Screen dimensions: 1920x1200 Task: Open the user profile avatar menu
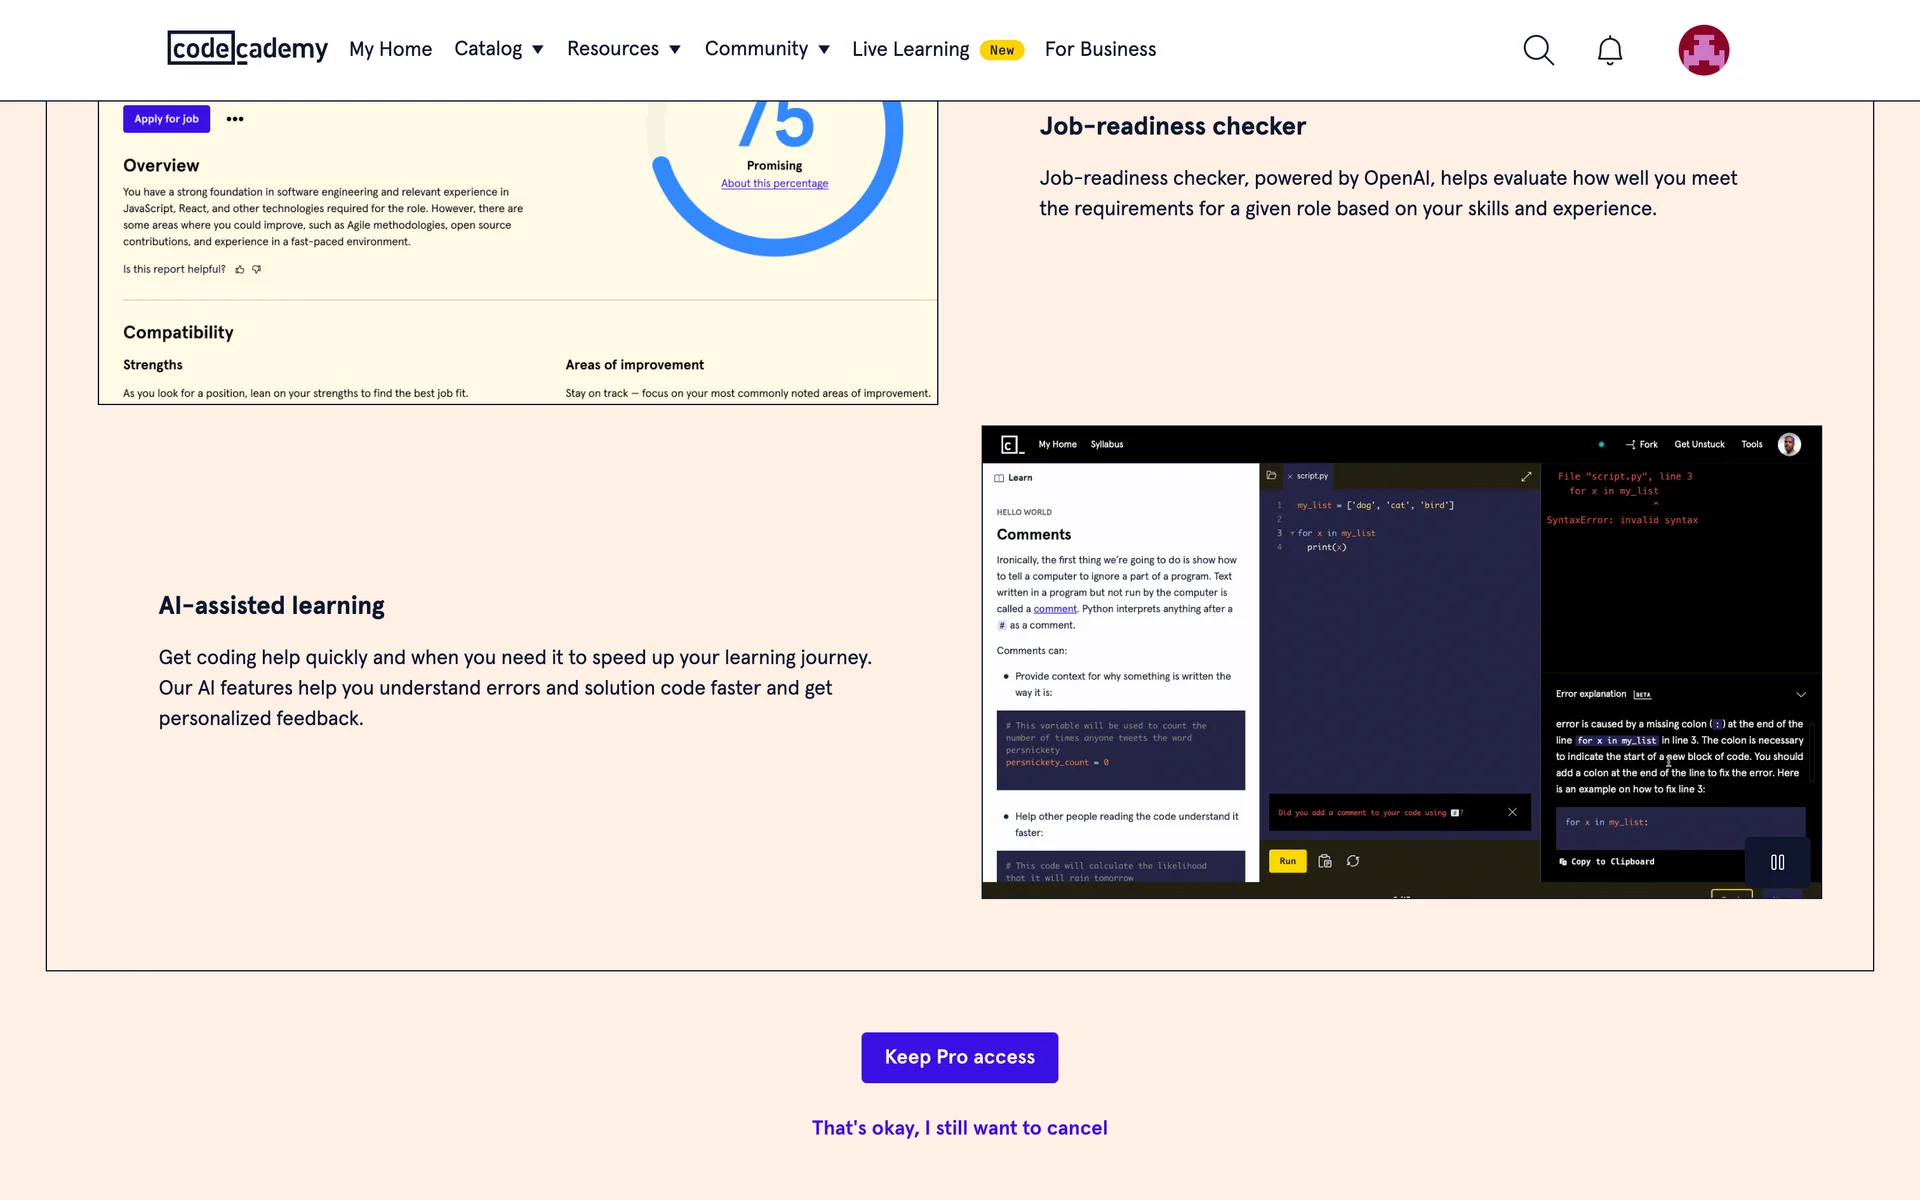(1703, 50)
